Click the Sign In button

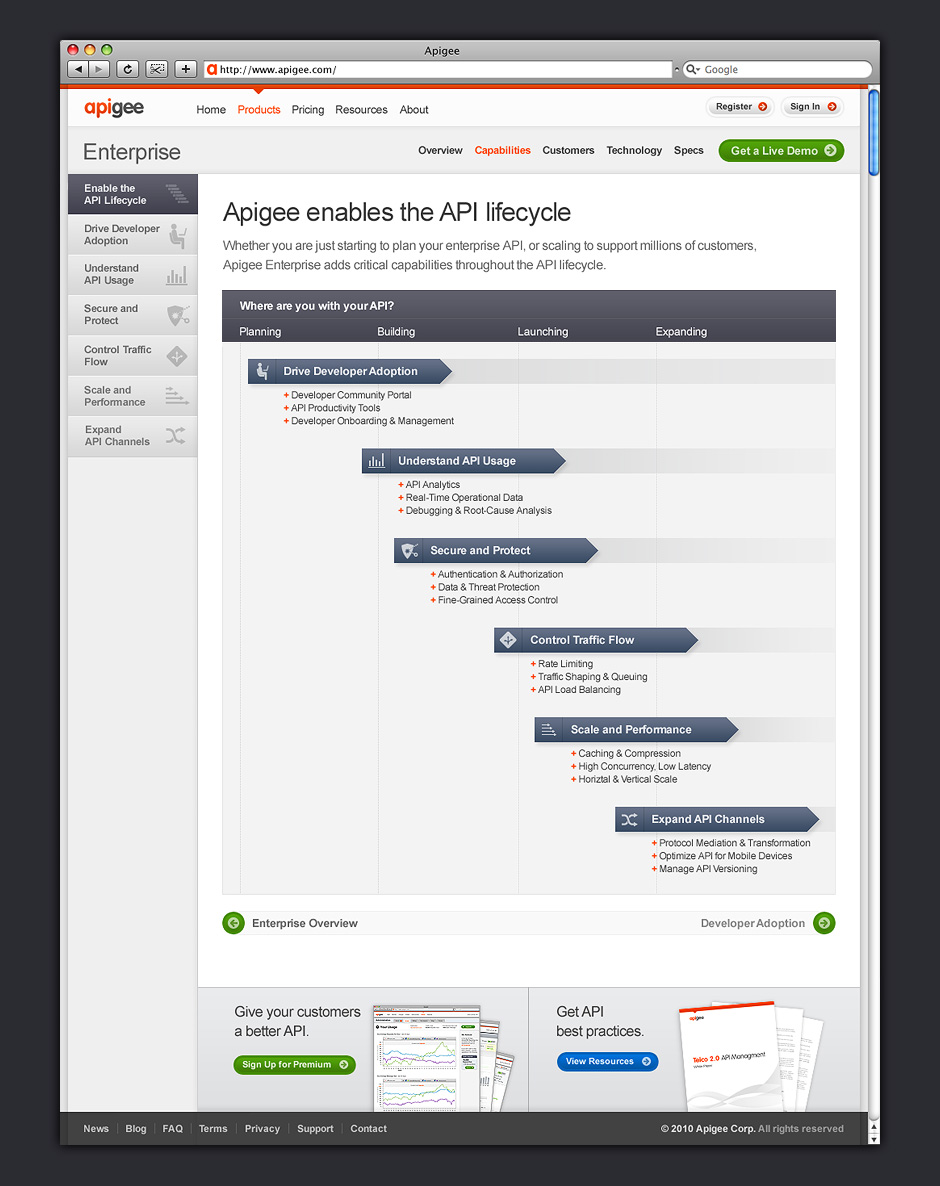[x=812, y=107]
